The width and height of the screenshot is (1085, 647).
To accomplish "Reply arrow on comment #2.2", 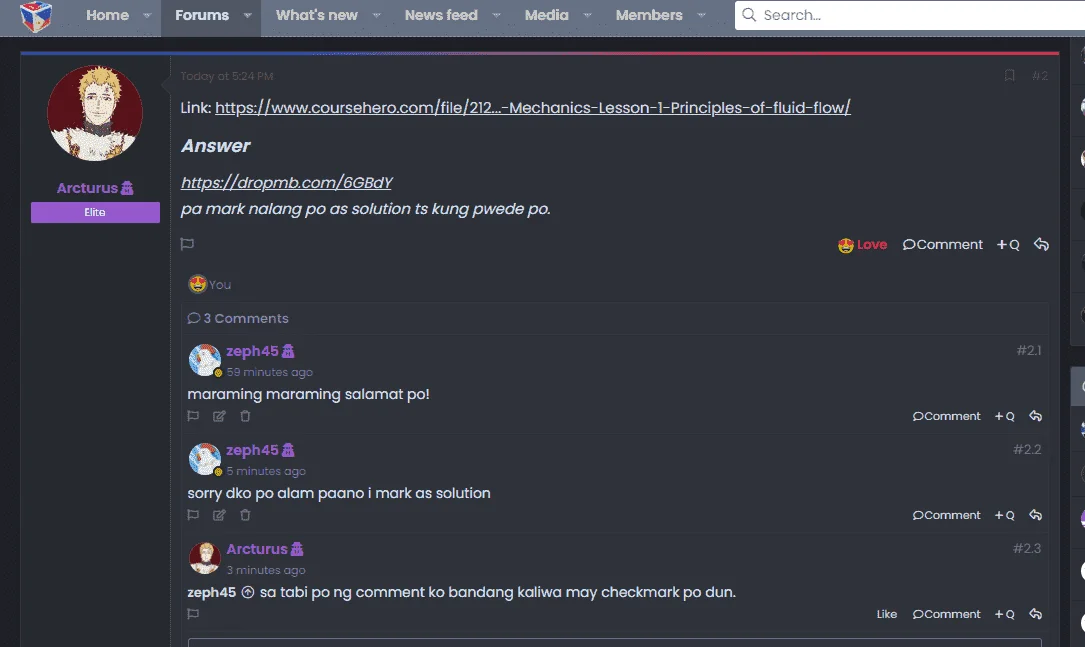I will (x=1035, y=515).
